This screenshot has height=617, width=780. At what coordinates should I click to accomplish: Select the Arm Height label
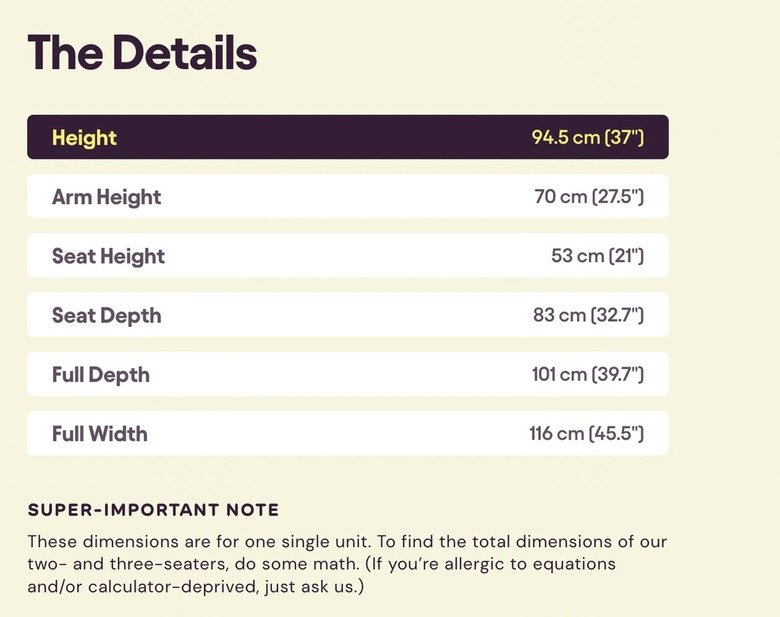106,197
